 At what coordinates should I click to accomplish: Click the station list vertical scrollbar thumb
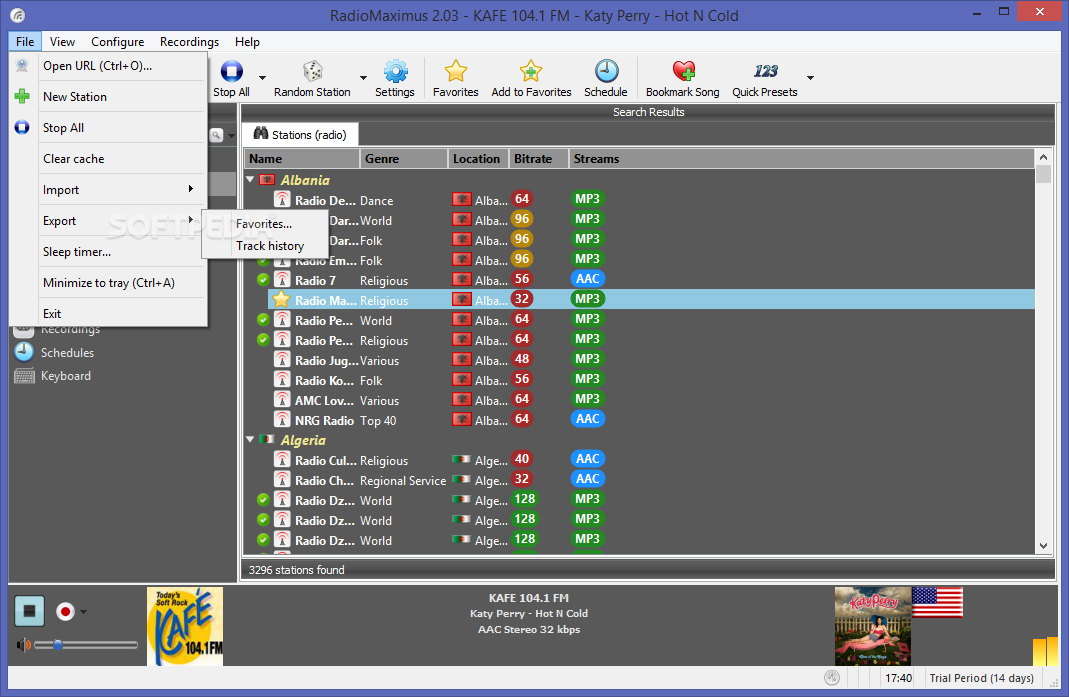(x=1043, y=173)
